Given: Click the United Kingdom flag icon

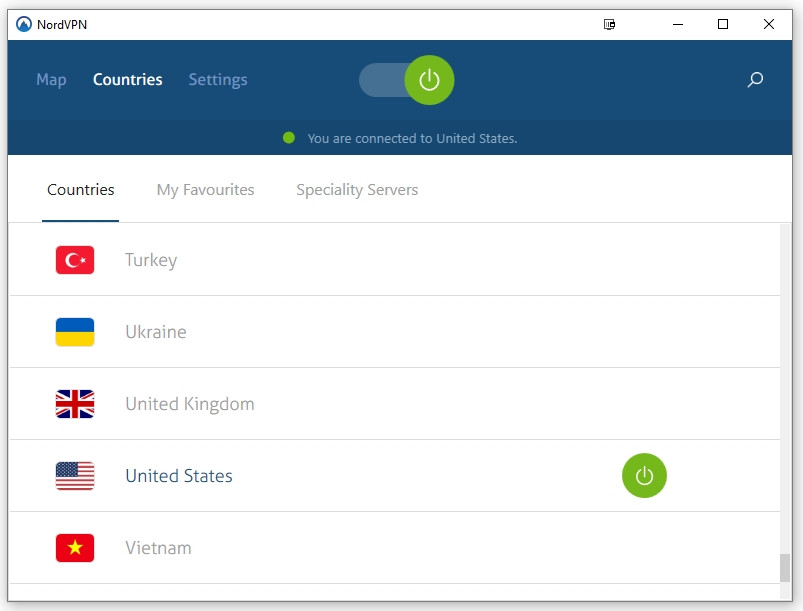Looking at the screenshot, I should click(75, 404).
